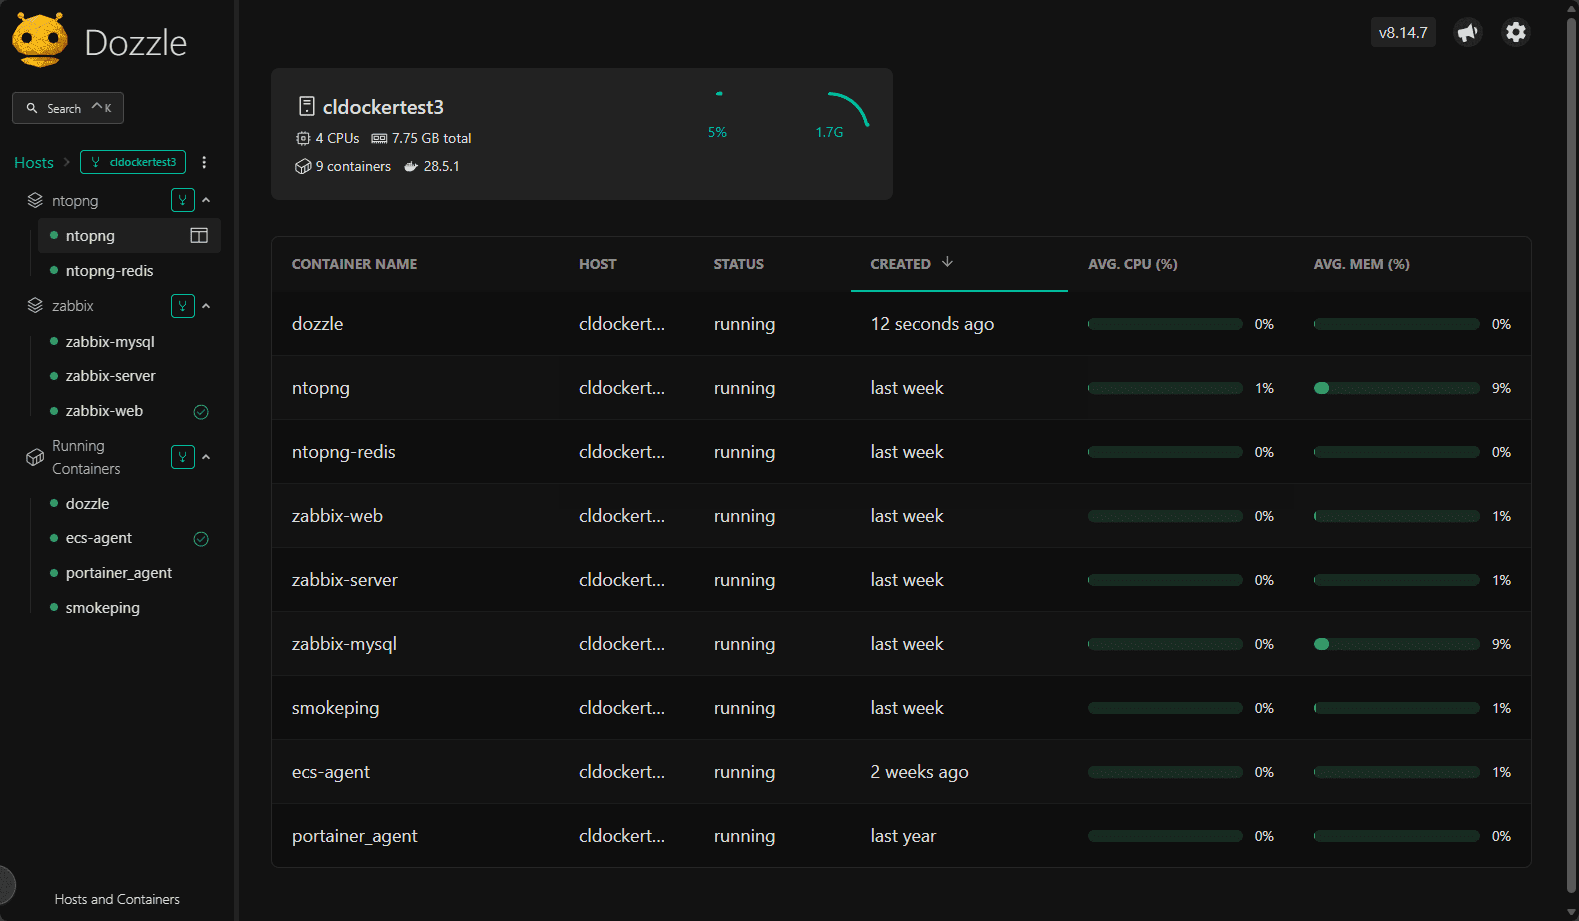Click health check icon beside ecs-agent
This screenshot has width=1579, height=921.
(201, 539)
